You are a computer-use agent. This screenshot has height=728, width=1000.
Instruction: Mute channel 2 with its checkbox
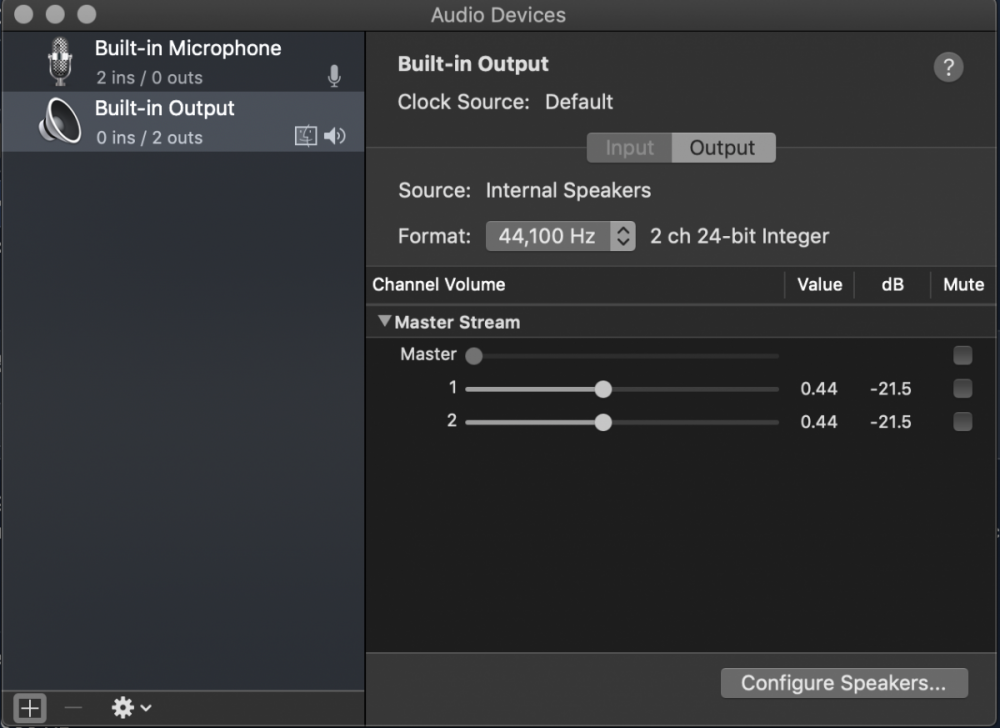(962, 422)
